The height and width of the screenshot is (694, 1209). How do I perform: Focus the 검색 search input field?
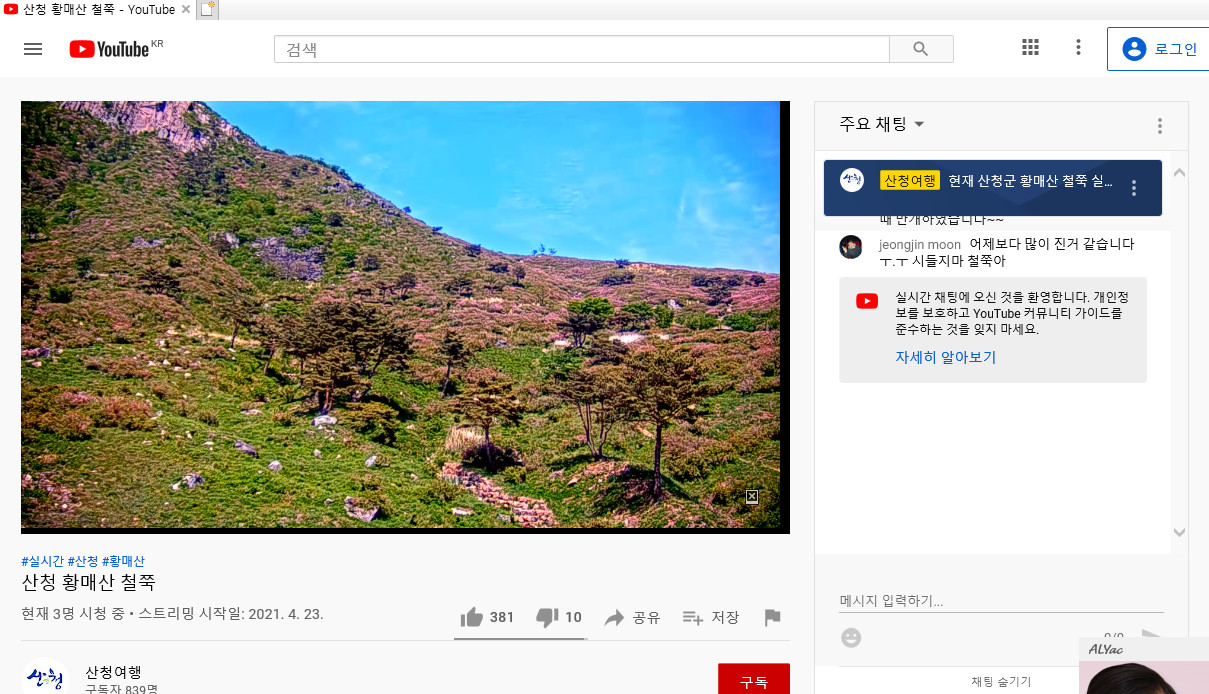[x=580, y=49]
